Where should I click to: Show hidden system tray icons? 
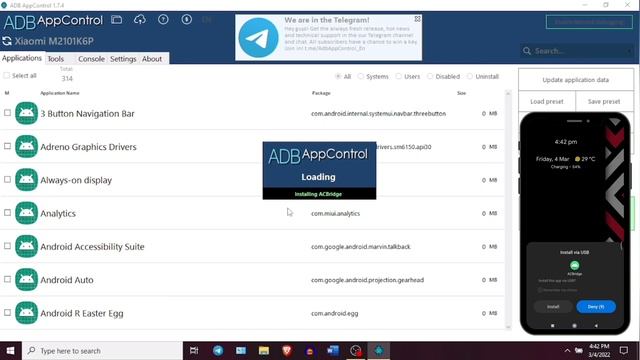pos(567,351)
